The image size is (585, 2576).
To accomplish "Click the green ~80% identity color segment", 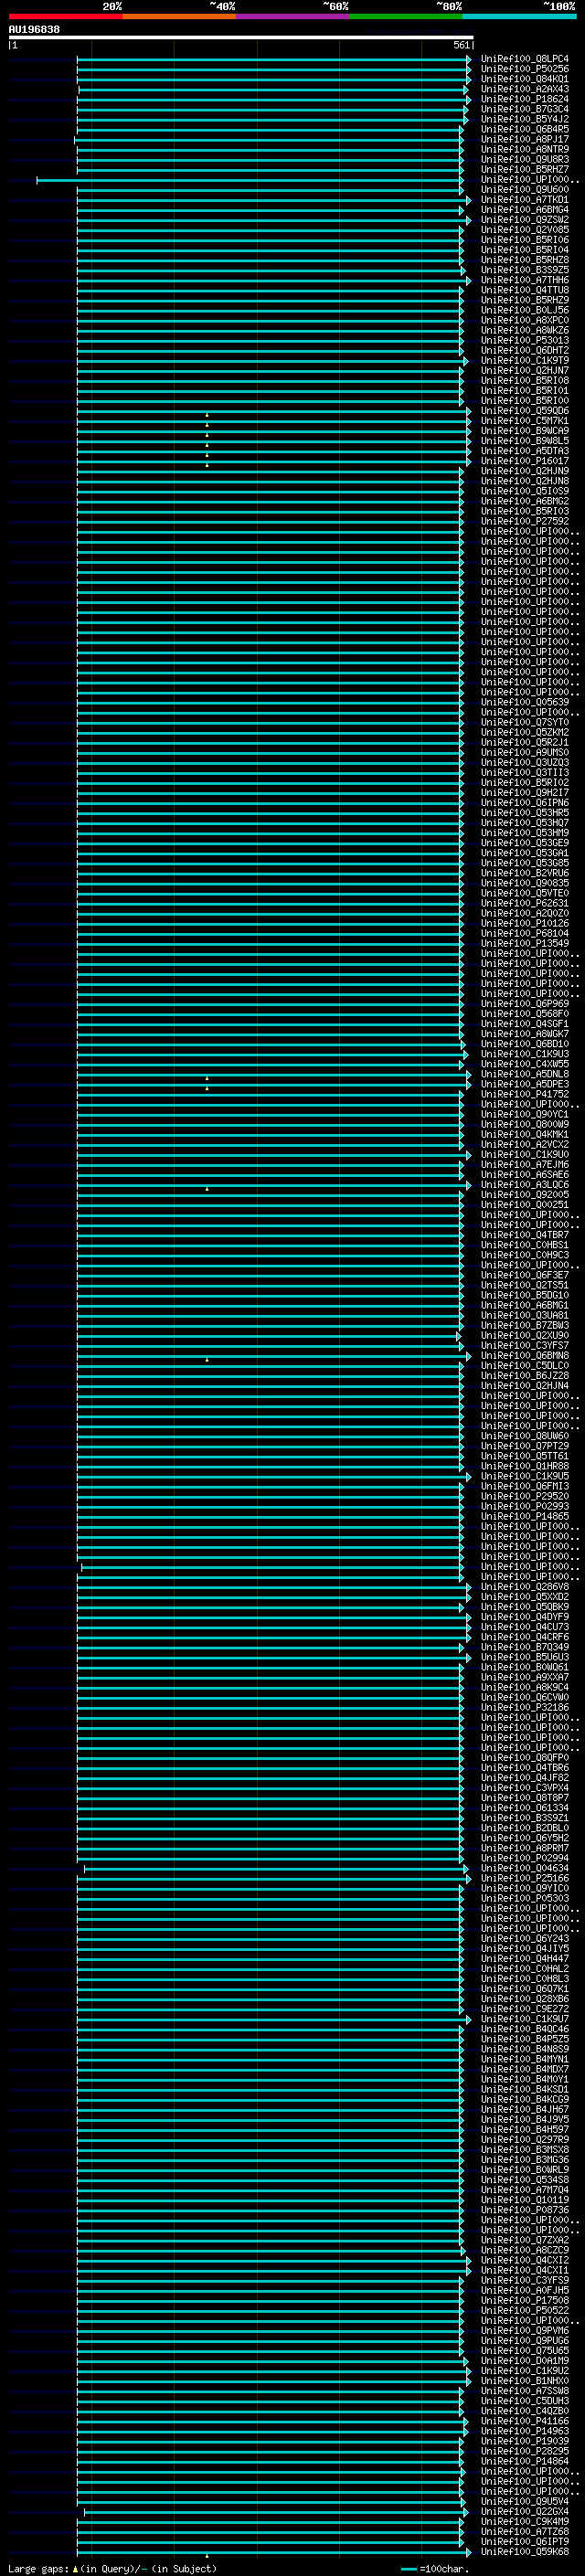I will pyautogui.click(x=406, y=16).
